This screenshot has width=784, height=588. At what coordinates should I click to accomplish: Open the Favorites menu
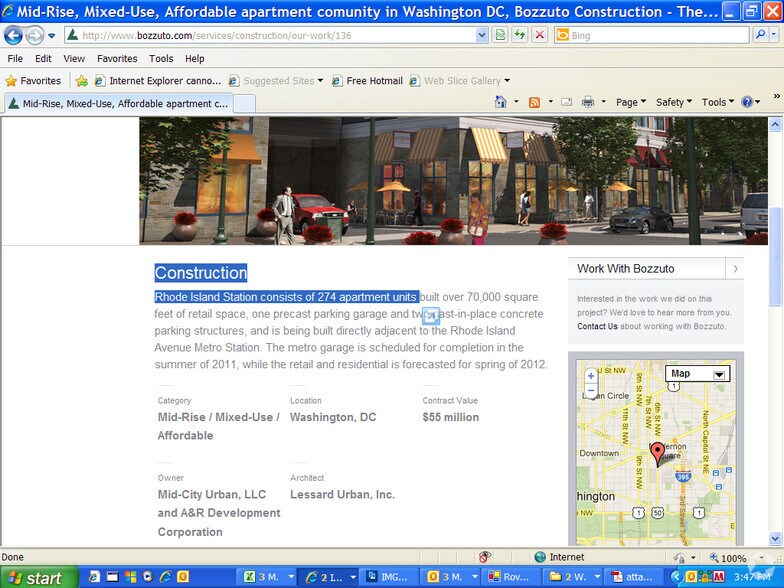117,58
